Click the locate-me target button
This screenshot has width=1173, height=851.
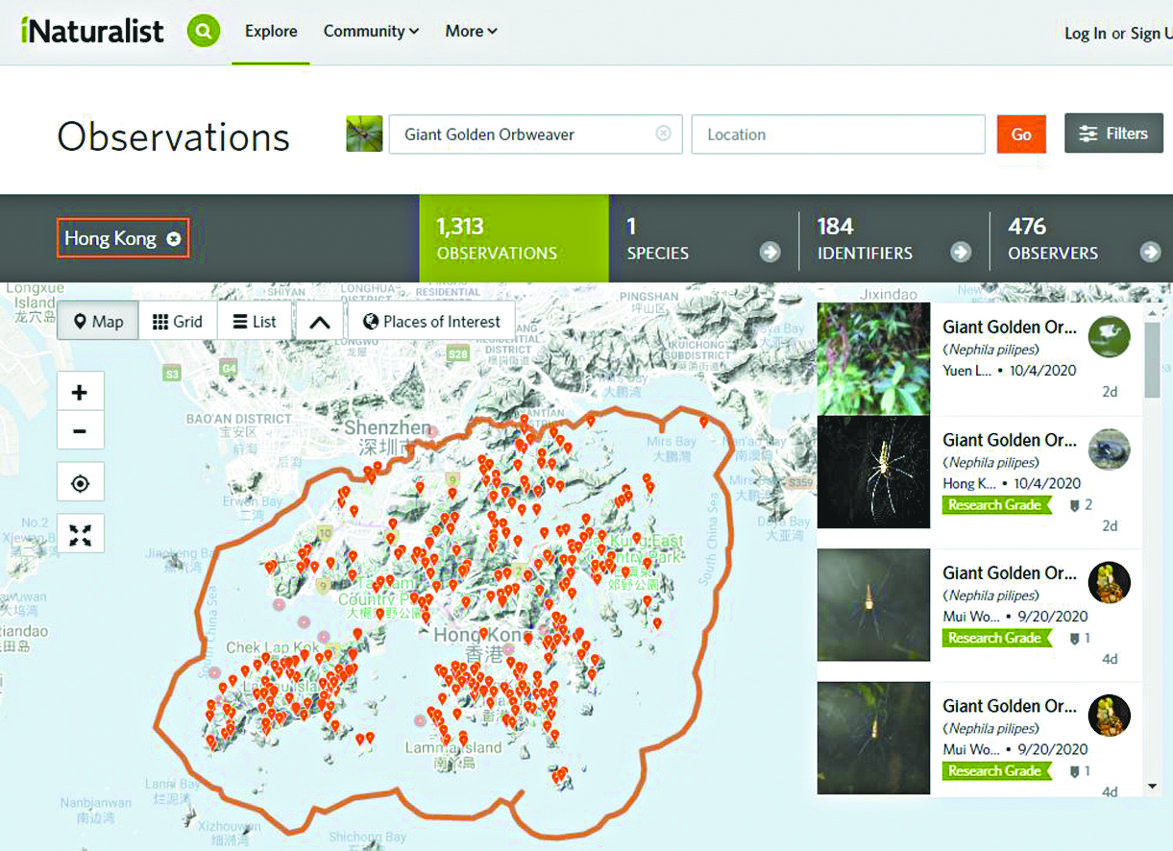80,483
